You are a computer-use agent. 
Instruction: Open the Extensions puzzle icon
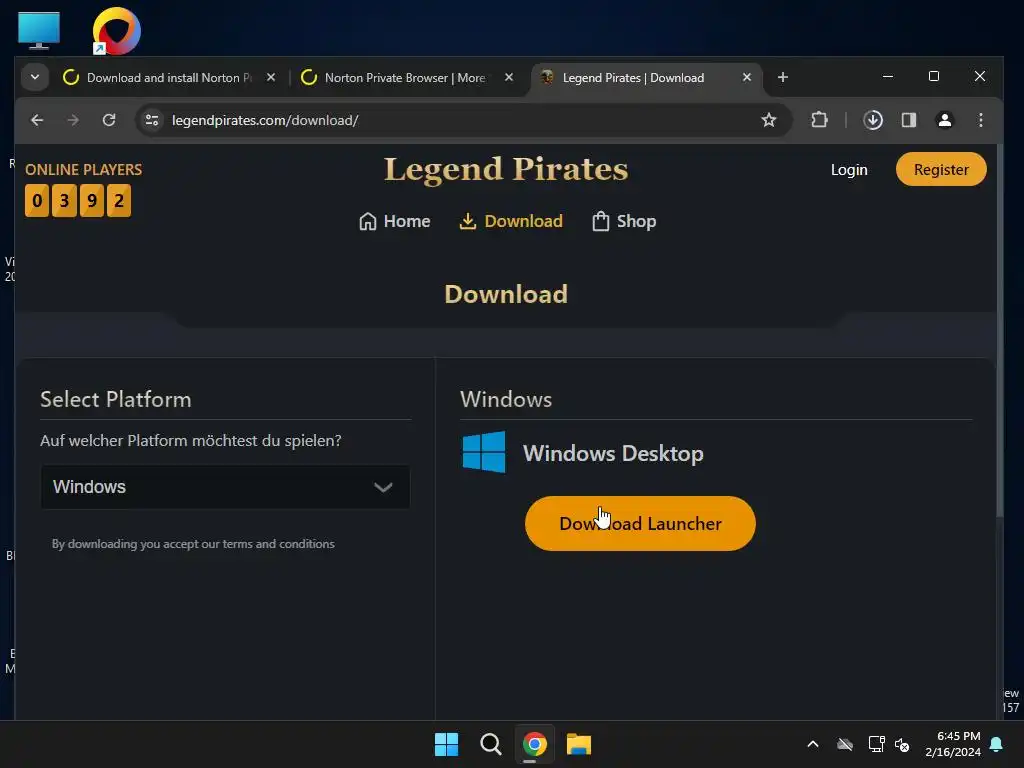pyautogui.click(x=819, y=120)
